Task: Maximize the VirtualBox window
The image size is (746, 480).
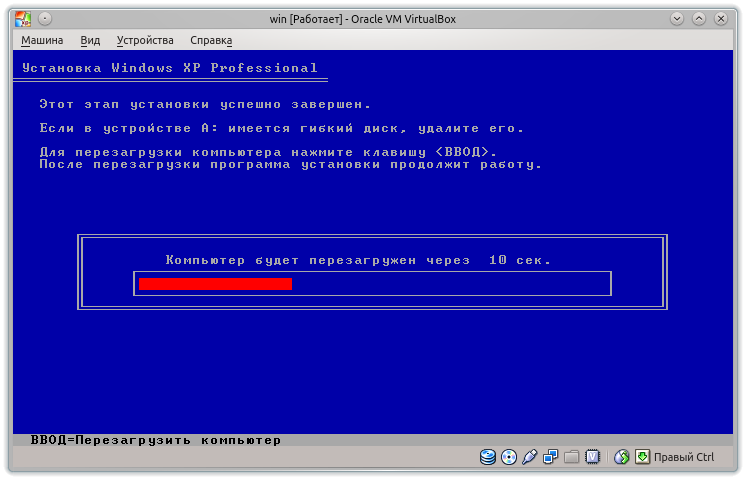Action: (699, 19)
